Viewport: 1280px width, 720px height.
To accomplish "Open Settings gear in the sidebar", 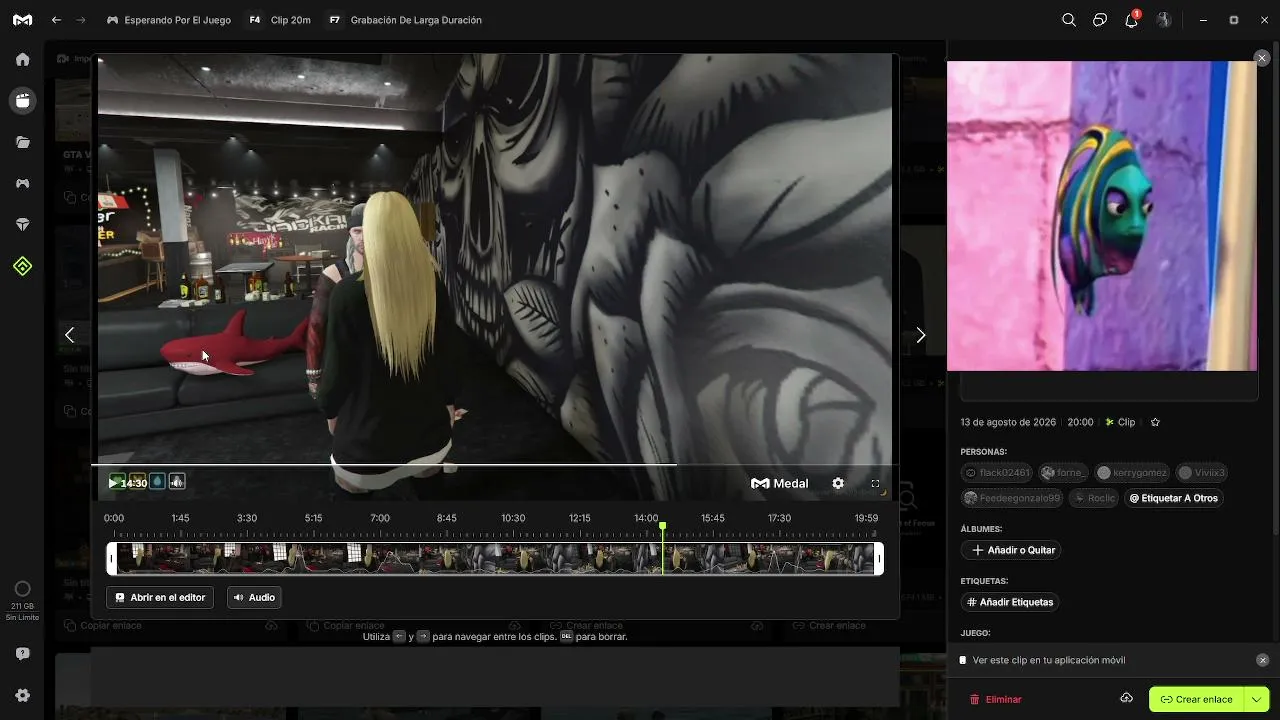I will (22, 695).
